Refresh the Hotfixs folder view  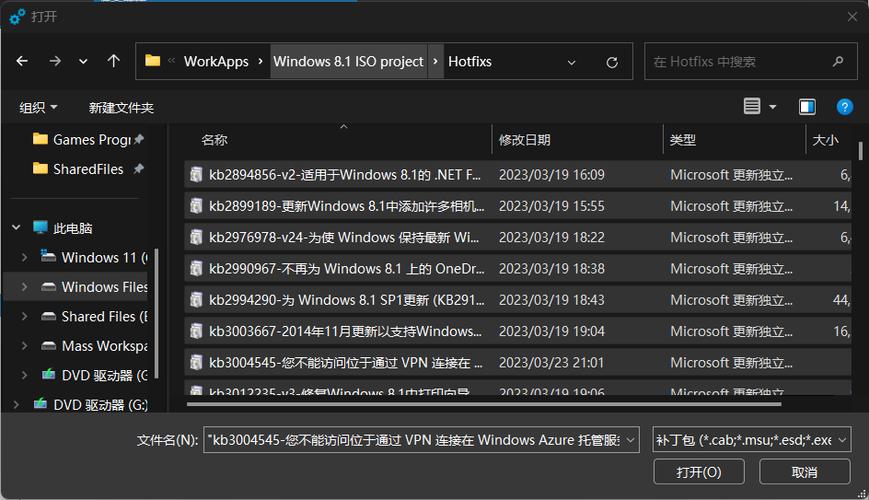[612, 62]
